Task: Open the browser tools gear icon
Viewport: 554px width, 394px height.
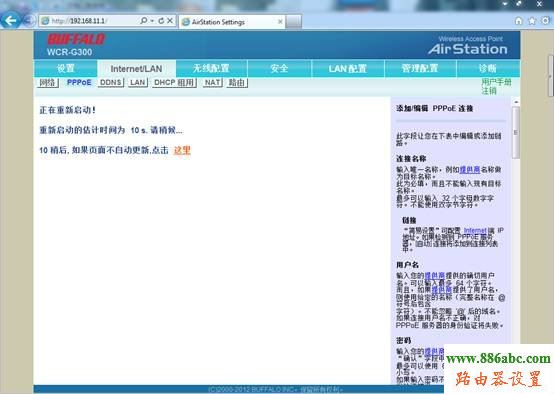Action: [546, 21]
